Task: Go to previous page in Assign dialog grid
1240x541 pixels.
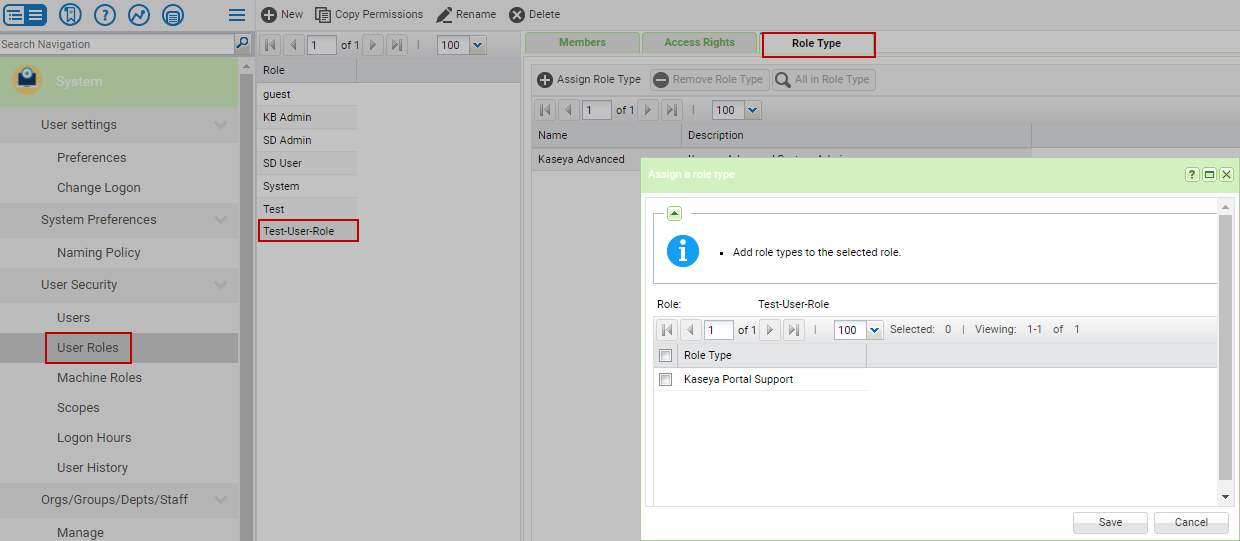Action: 691,330
